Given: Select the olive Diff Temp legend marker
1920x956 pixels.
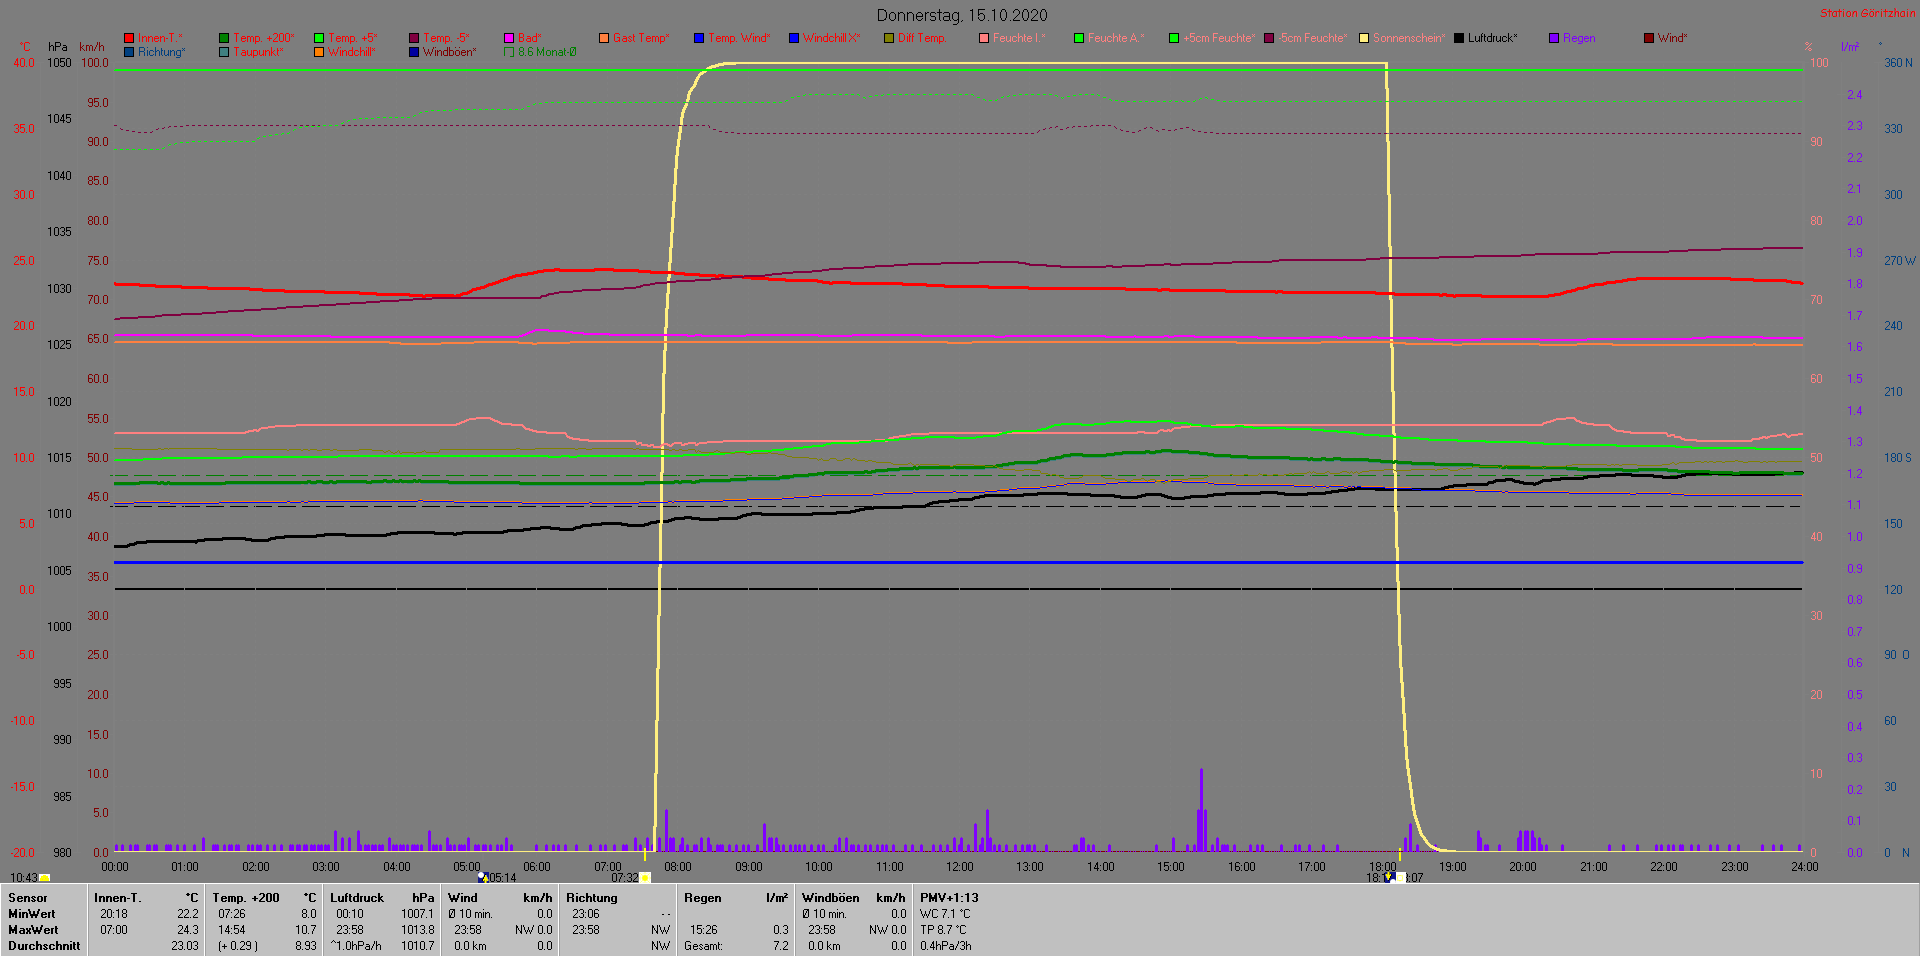Looking at the screenshot, I should [x=889, y=38].
